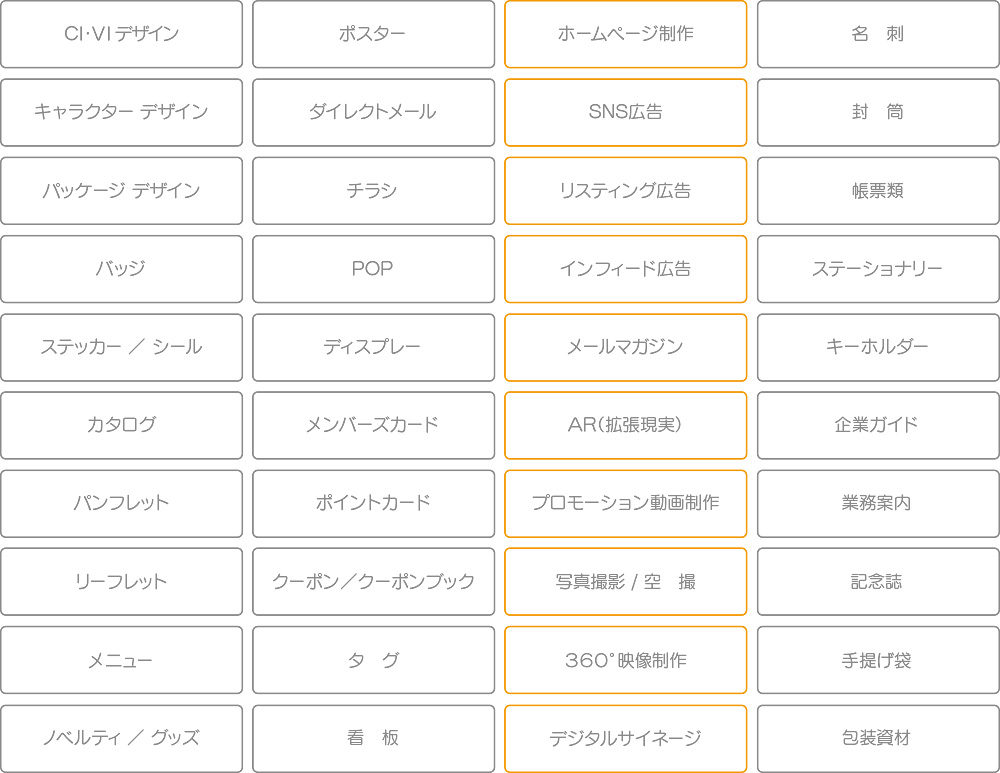The height and width of the screenshot is (773, 1000).
Task: Select キャラクター デザイン
Action: (121, 112)
